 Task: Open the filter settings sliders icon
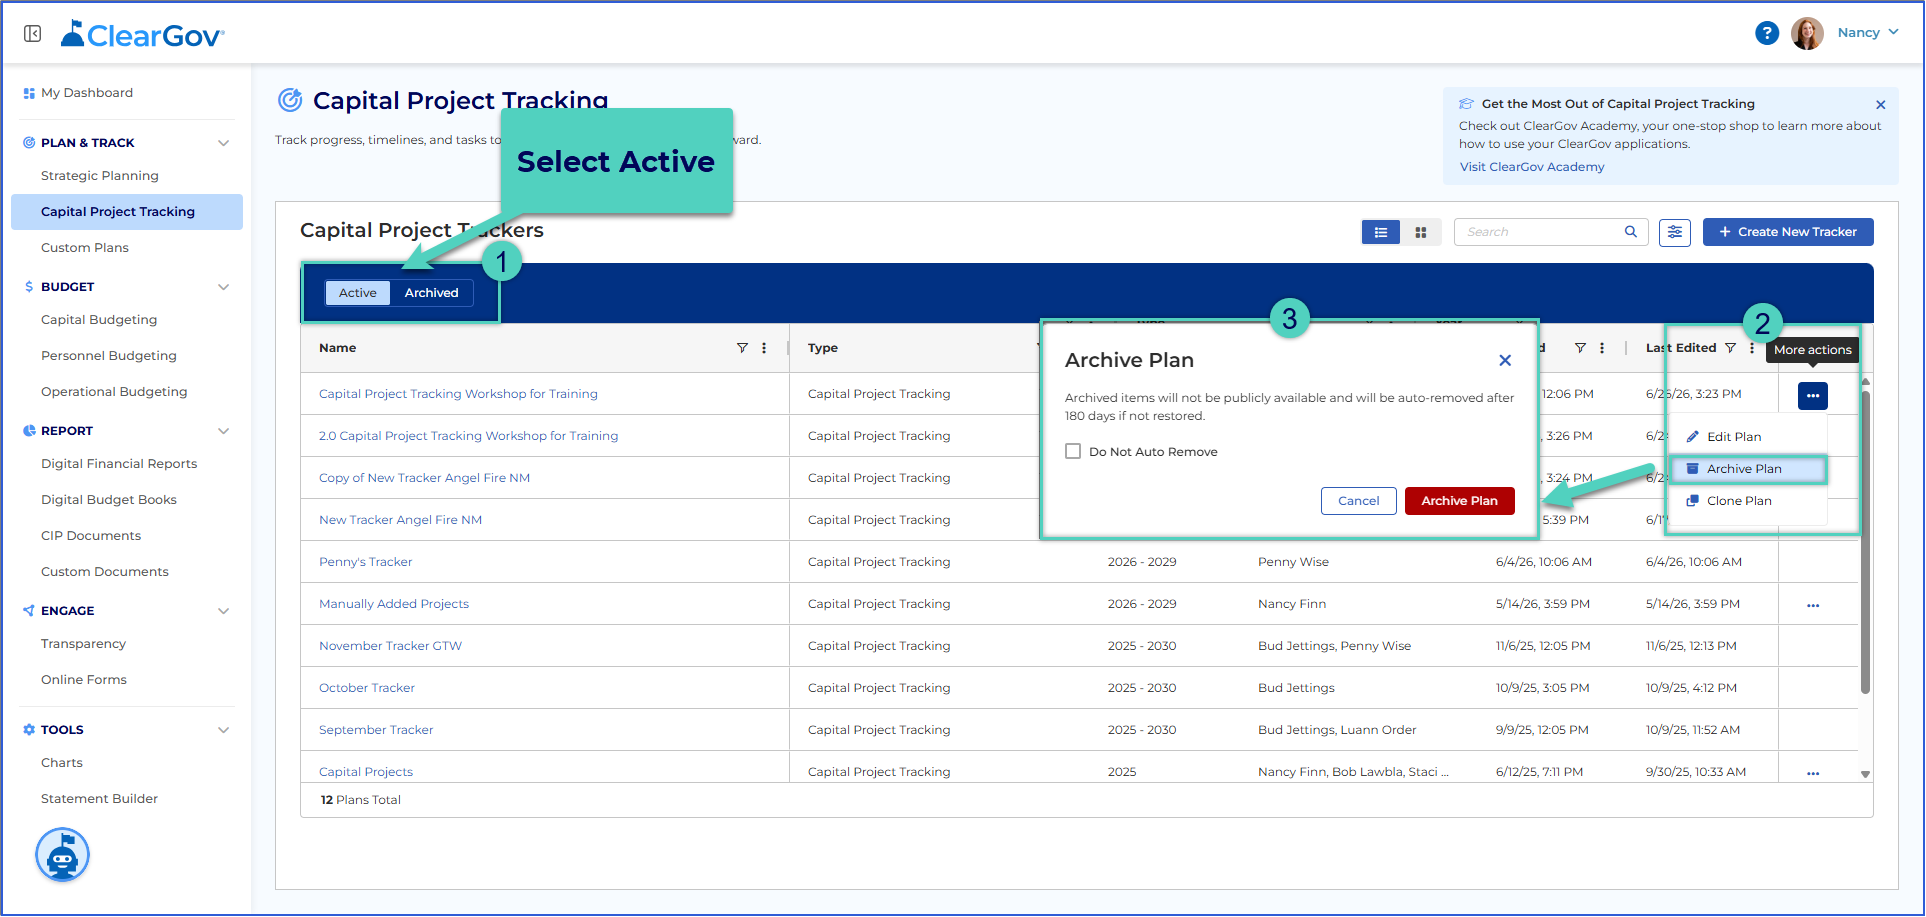(1675, 232)
